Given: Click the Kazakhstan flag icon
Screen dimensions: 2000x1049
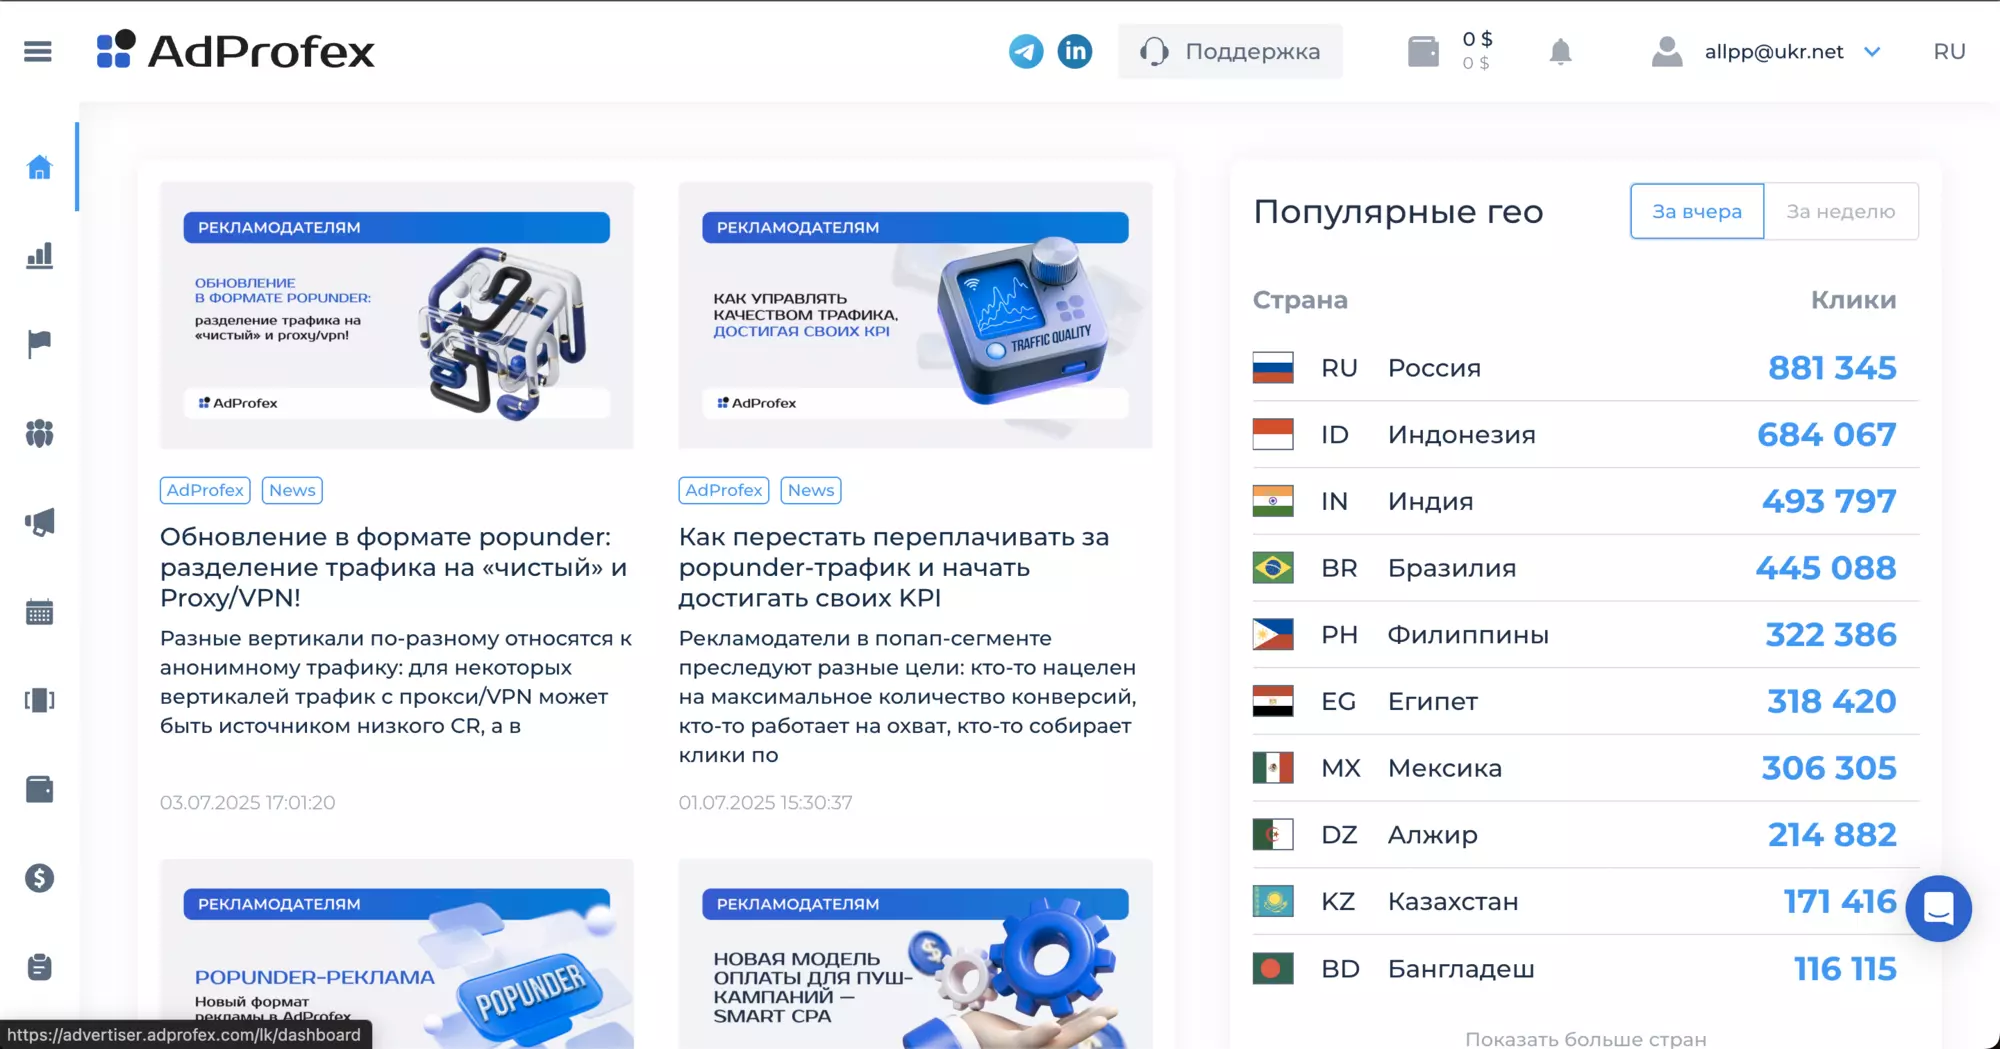Looking at the screenshot, I should coord(1273,902).
